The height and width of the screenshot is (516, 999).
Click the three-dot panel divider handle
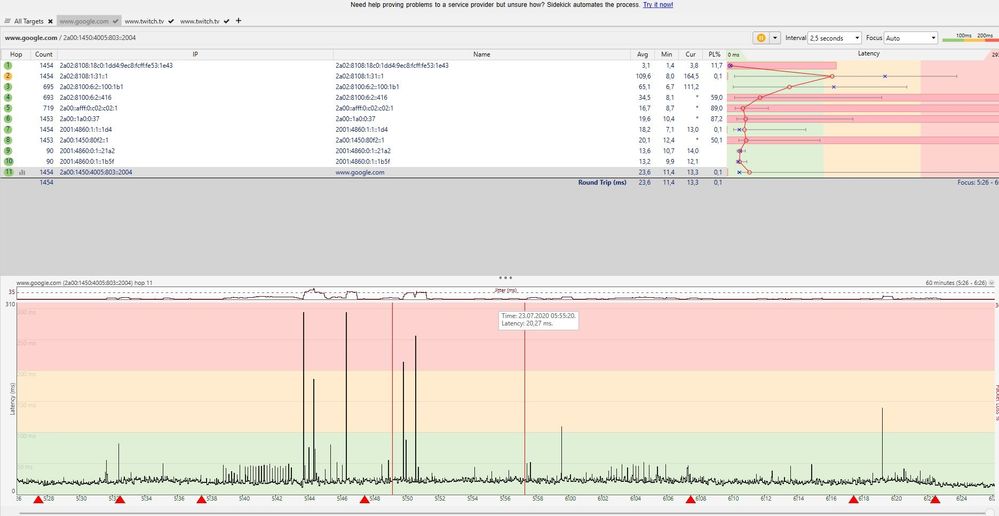point(505,277)
